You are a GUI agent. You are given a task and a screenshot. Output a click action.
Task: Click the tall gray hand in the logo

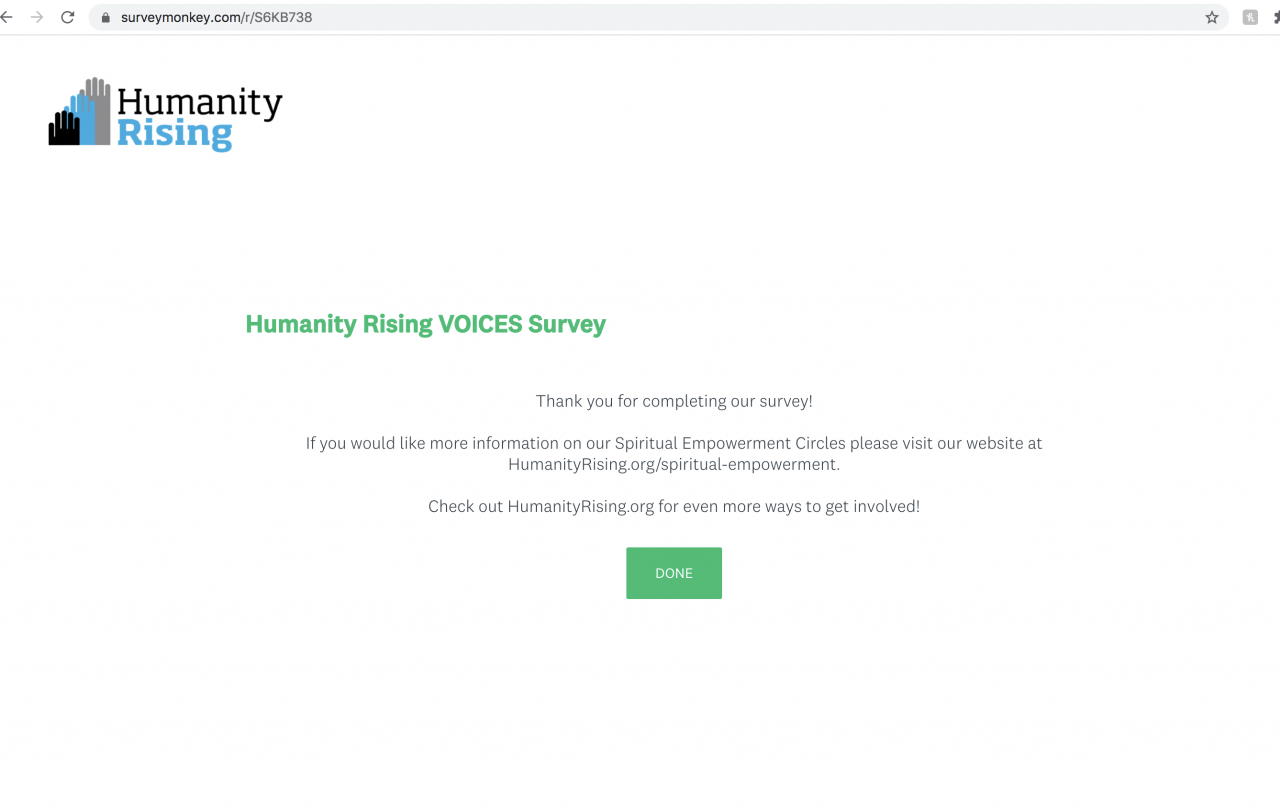click(99, 107)
